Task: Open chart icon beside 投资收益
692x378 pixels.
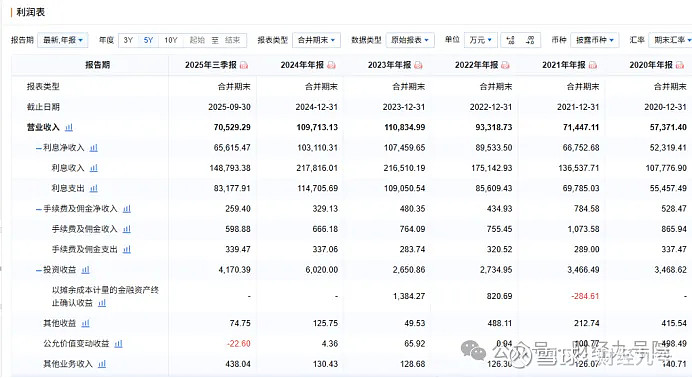Action: 86,269
